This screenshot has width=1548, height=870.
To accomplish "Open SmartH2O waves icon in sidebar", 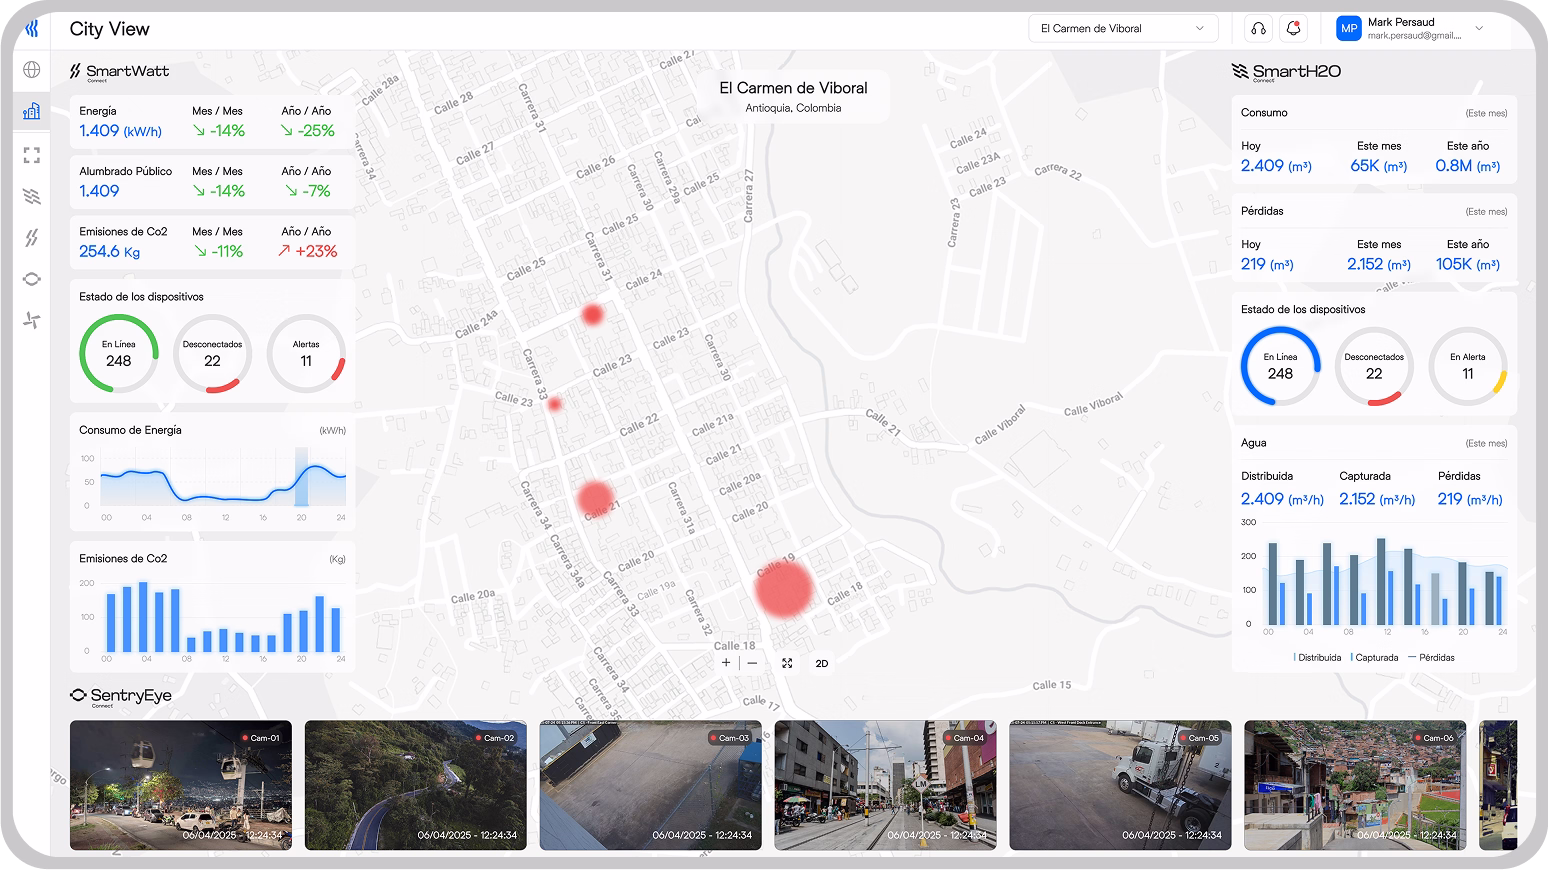I will [32, 197].
